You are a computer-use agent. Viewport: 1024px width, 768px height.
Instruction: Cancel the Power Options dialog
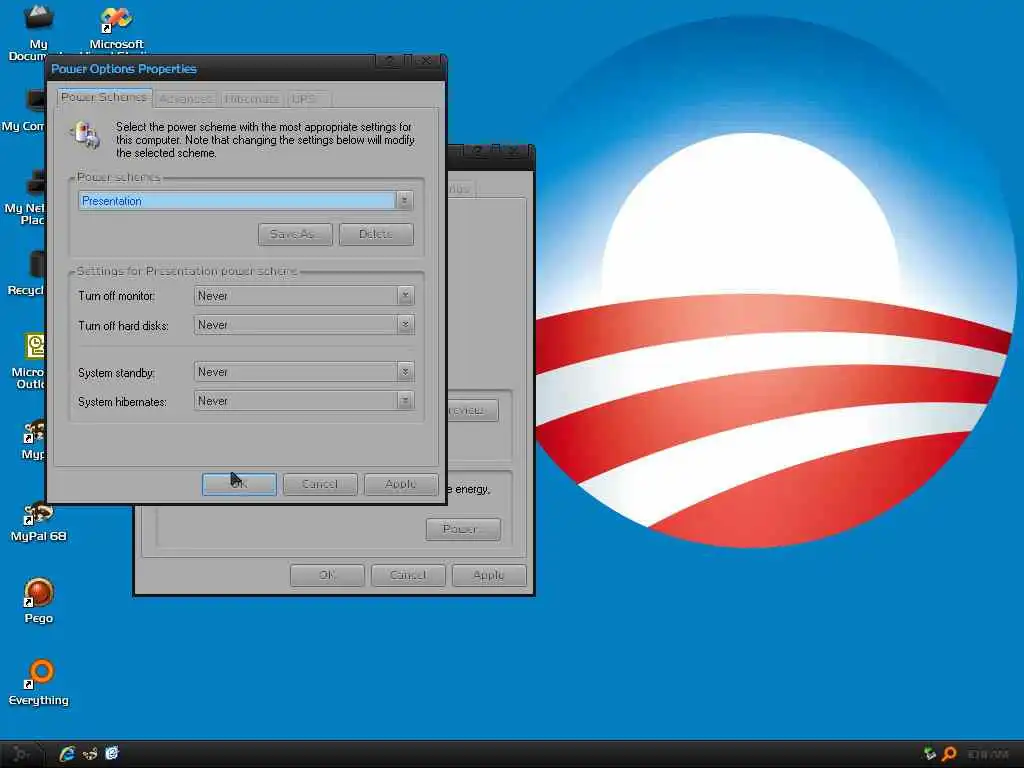(320, 484)
